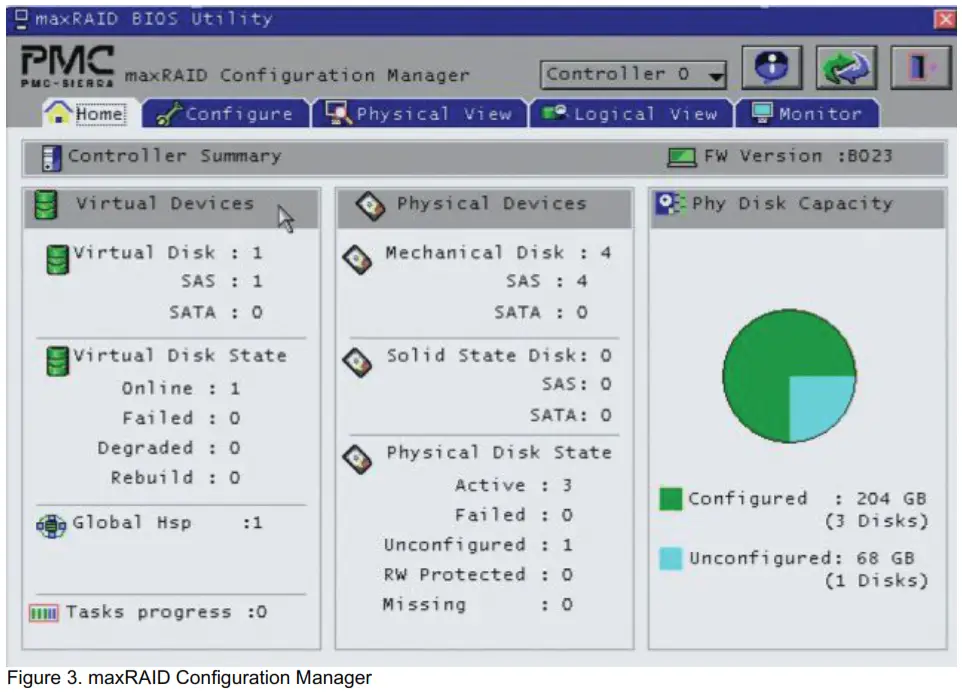
Task: Click 'RW Protected : 0' text
Action: pyautogui.click(x=478, y=575)
